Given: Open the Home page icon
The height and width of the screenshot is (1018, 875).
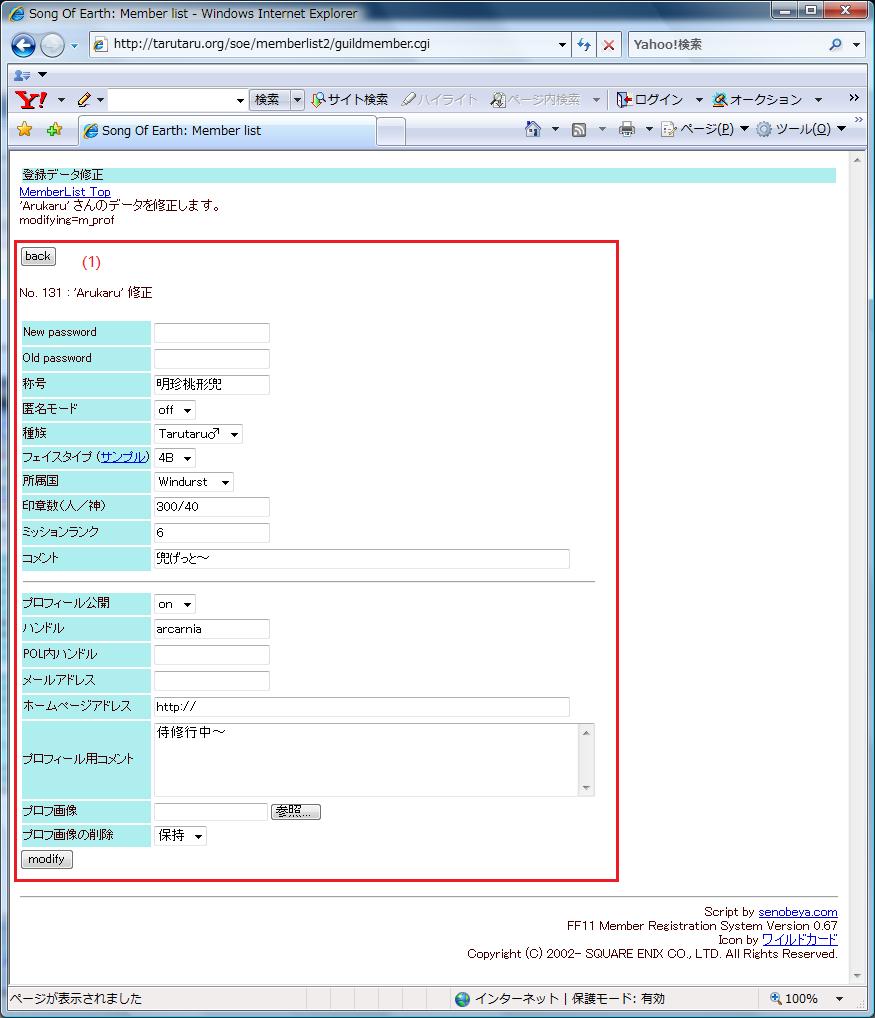Looking at the screenshot, I should click(x=534, y=129).
